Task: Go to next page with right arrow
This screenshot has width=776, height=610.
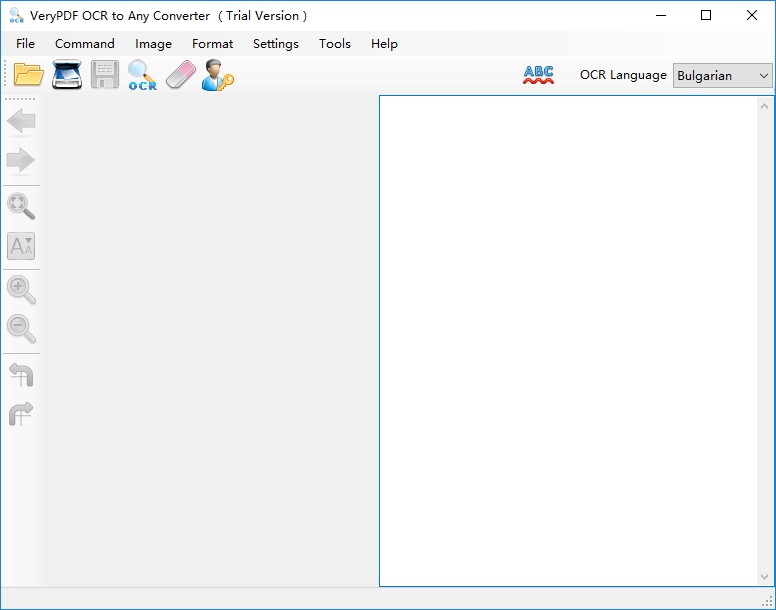Action: (x=21, y=160)
